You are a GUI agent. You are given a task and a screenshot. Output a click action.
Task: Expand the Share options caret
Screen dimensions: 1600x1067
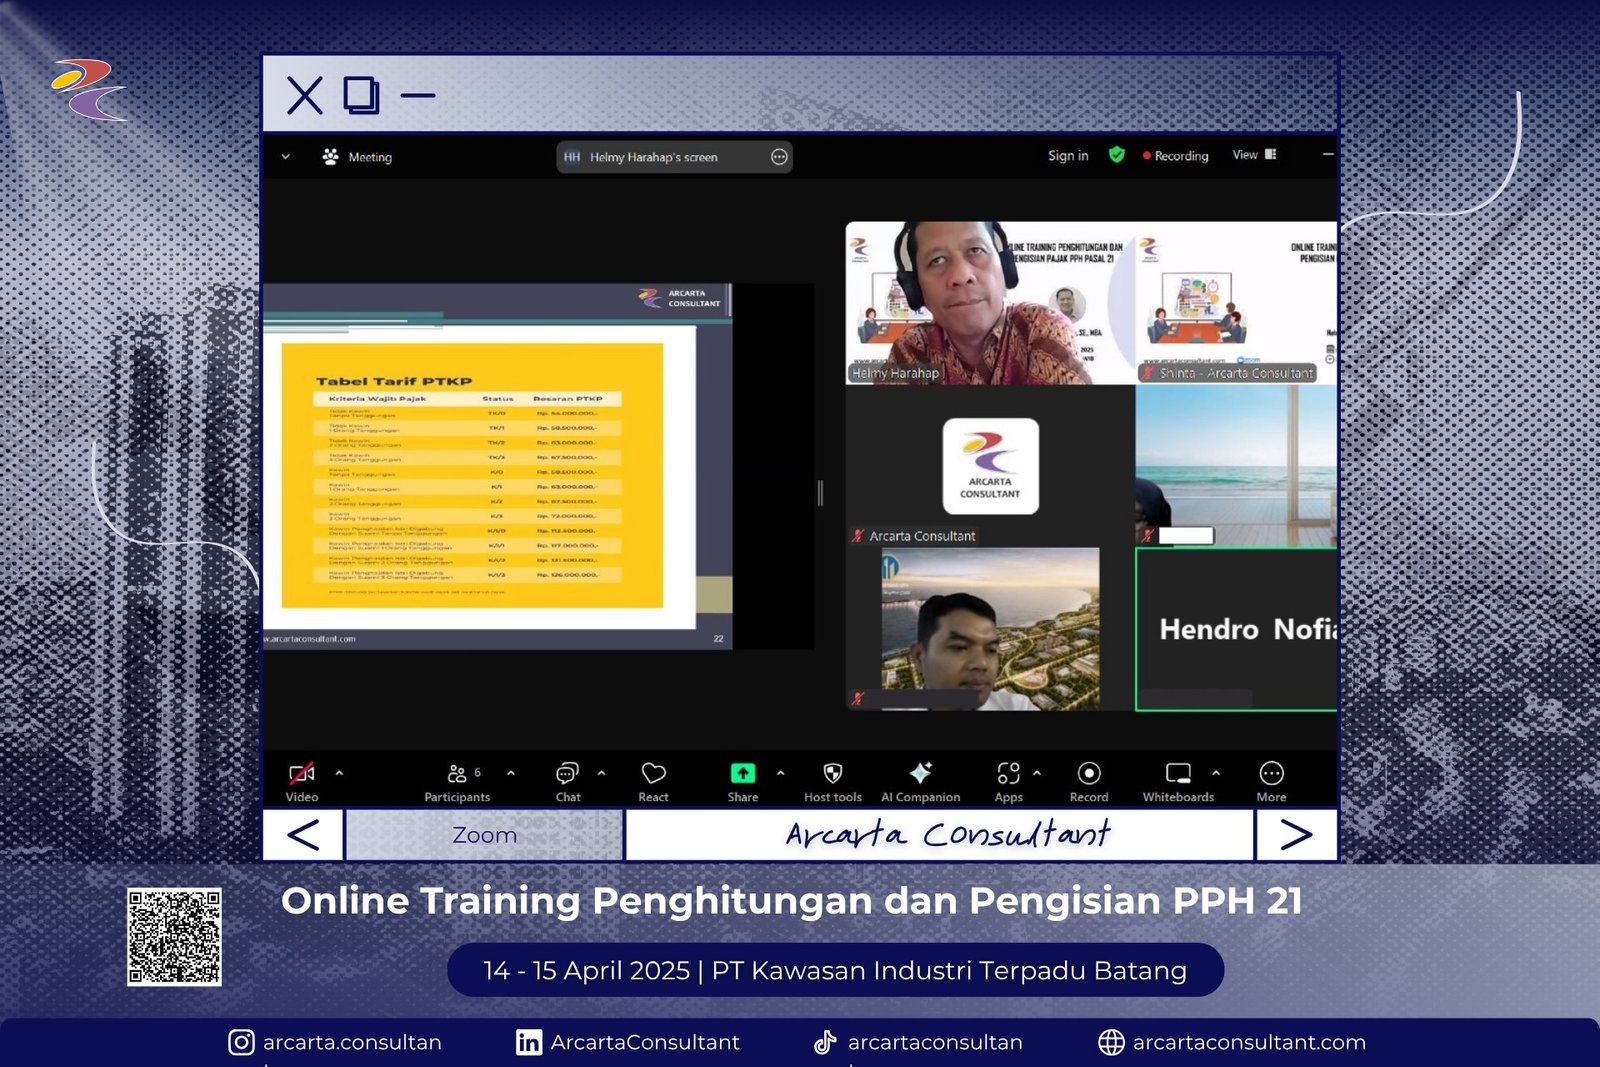[x=780, y=773]
